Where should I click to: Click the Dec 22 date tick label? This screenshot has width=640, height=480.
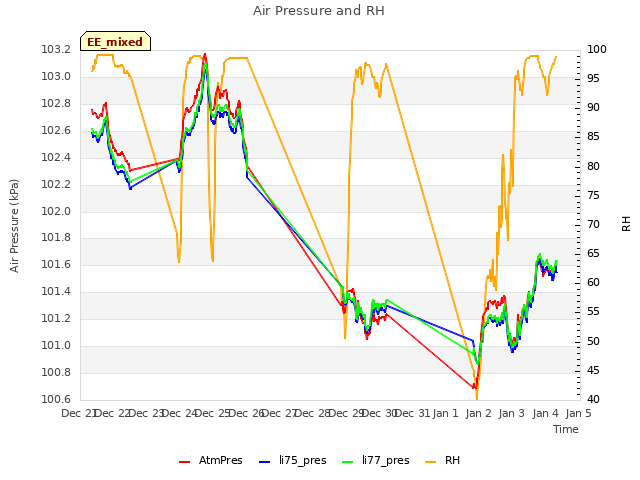pos(112,413)
